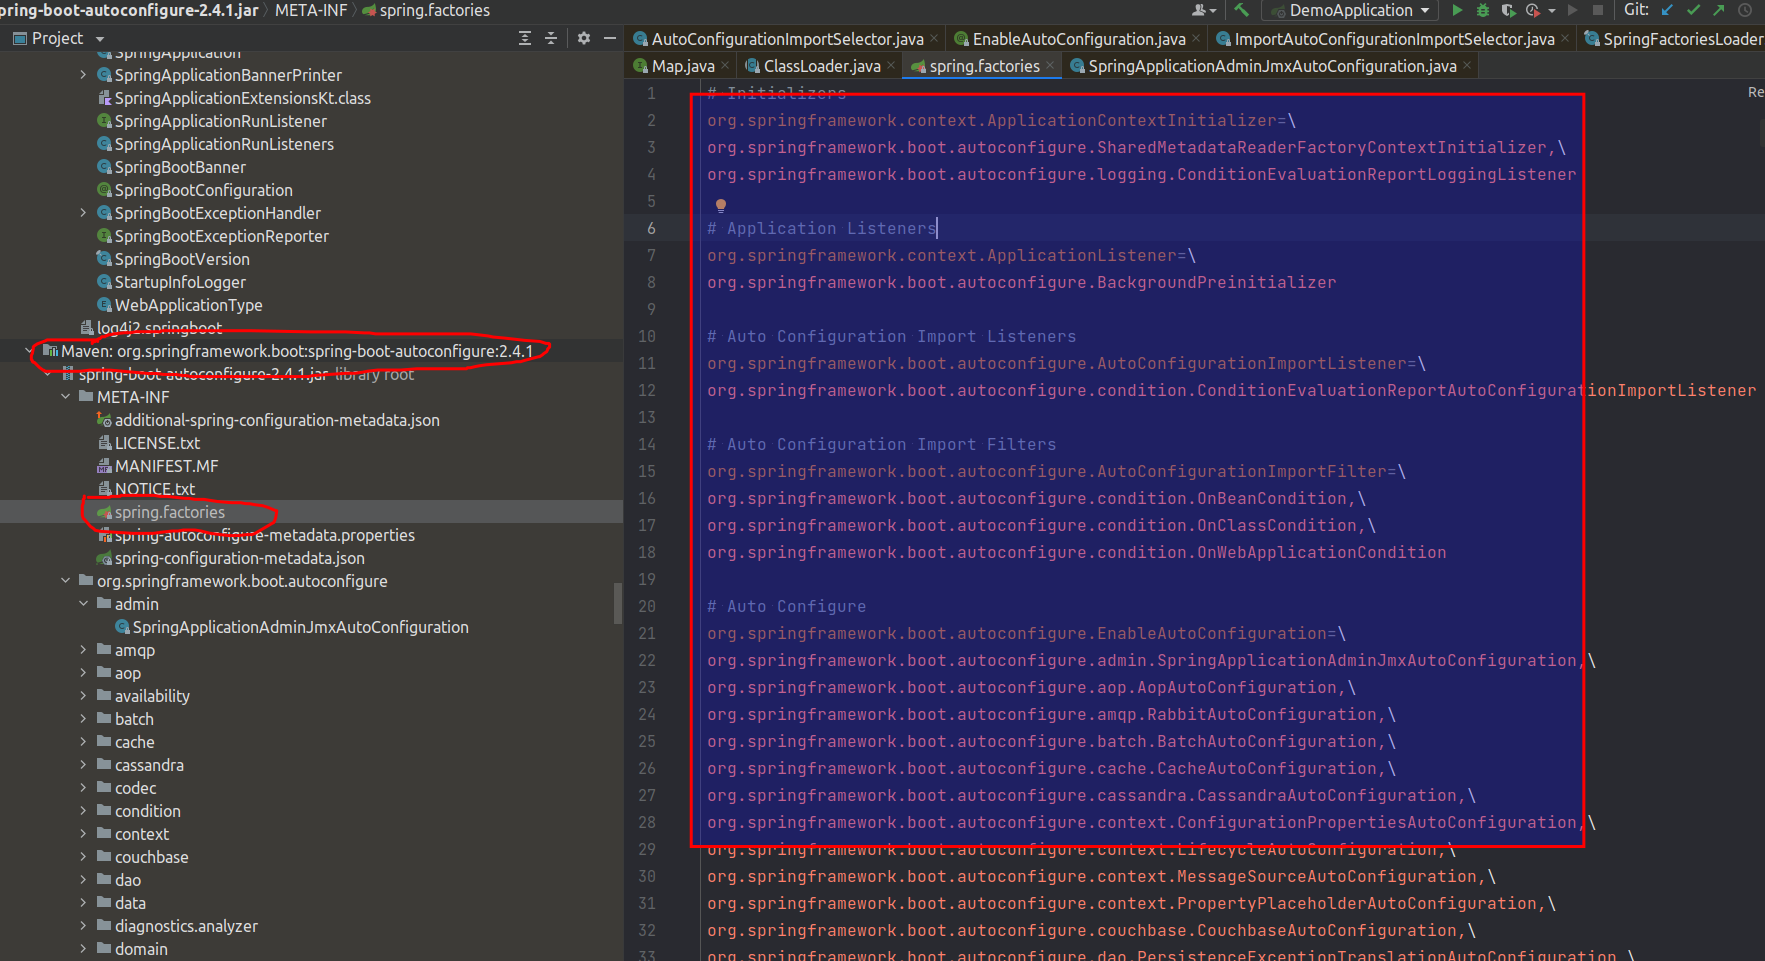The width and height of the screenshot is (1765, 961).
Task: Select StartupInfoLogger class in tree
Action: [180, 282]
